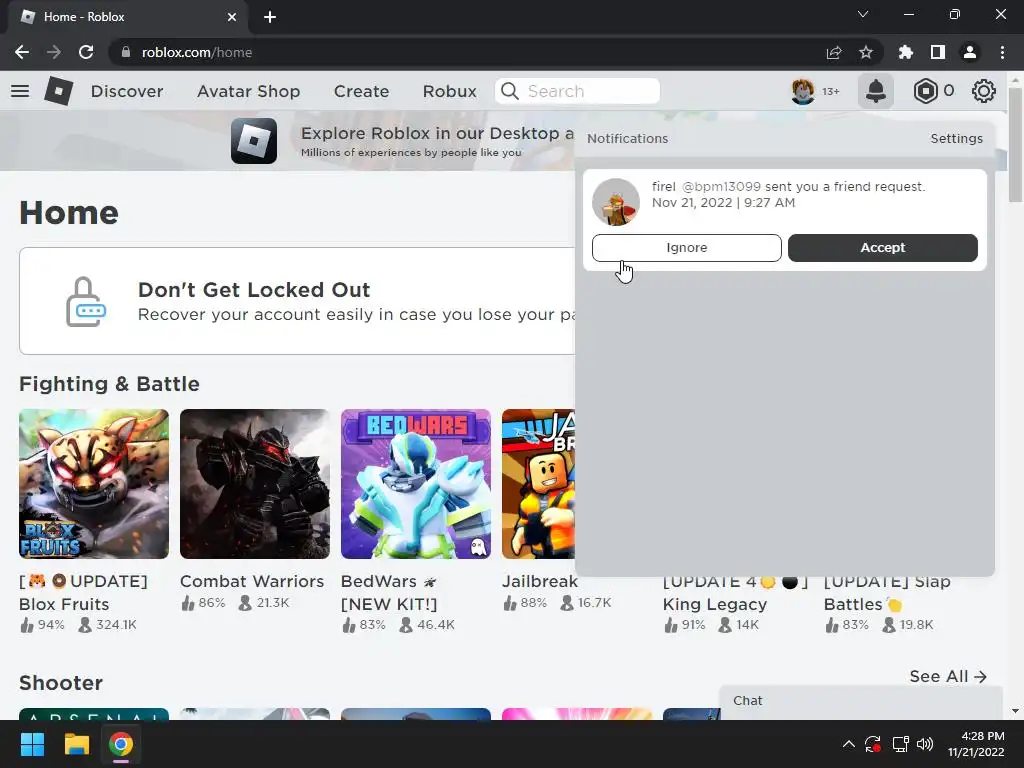This screenshot has width=1024, height=768.
Task: Open Chrome extensions puzzle icon
Action: click(905, 52)
